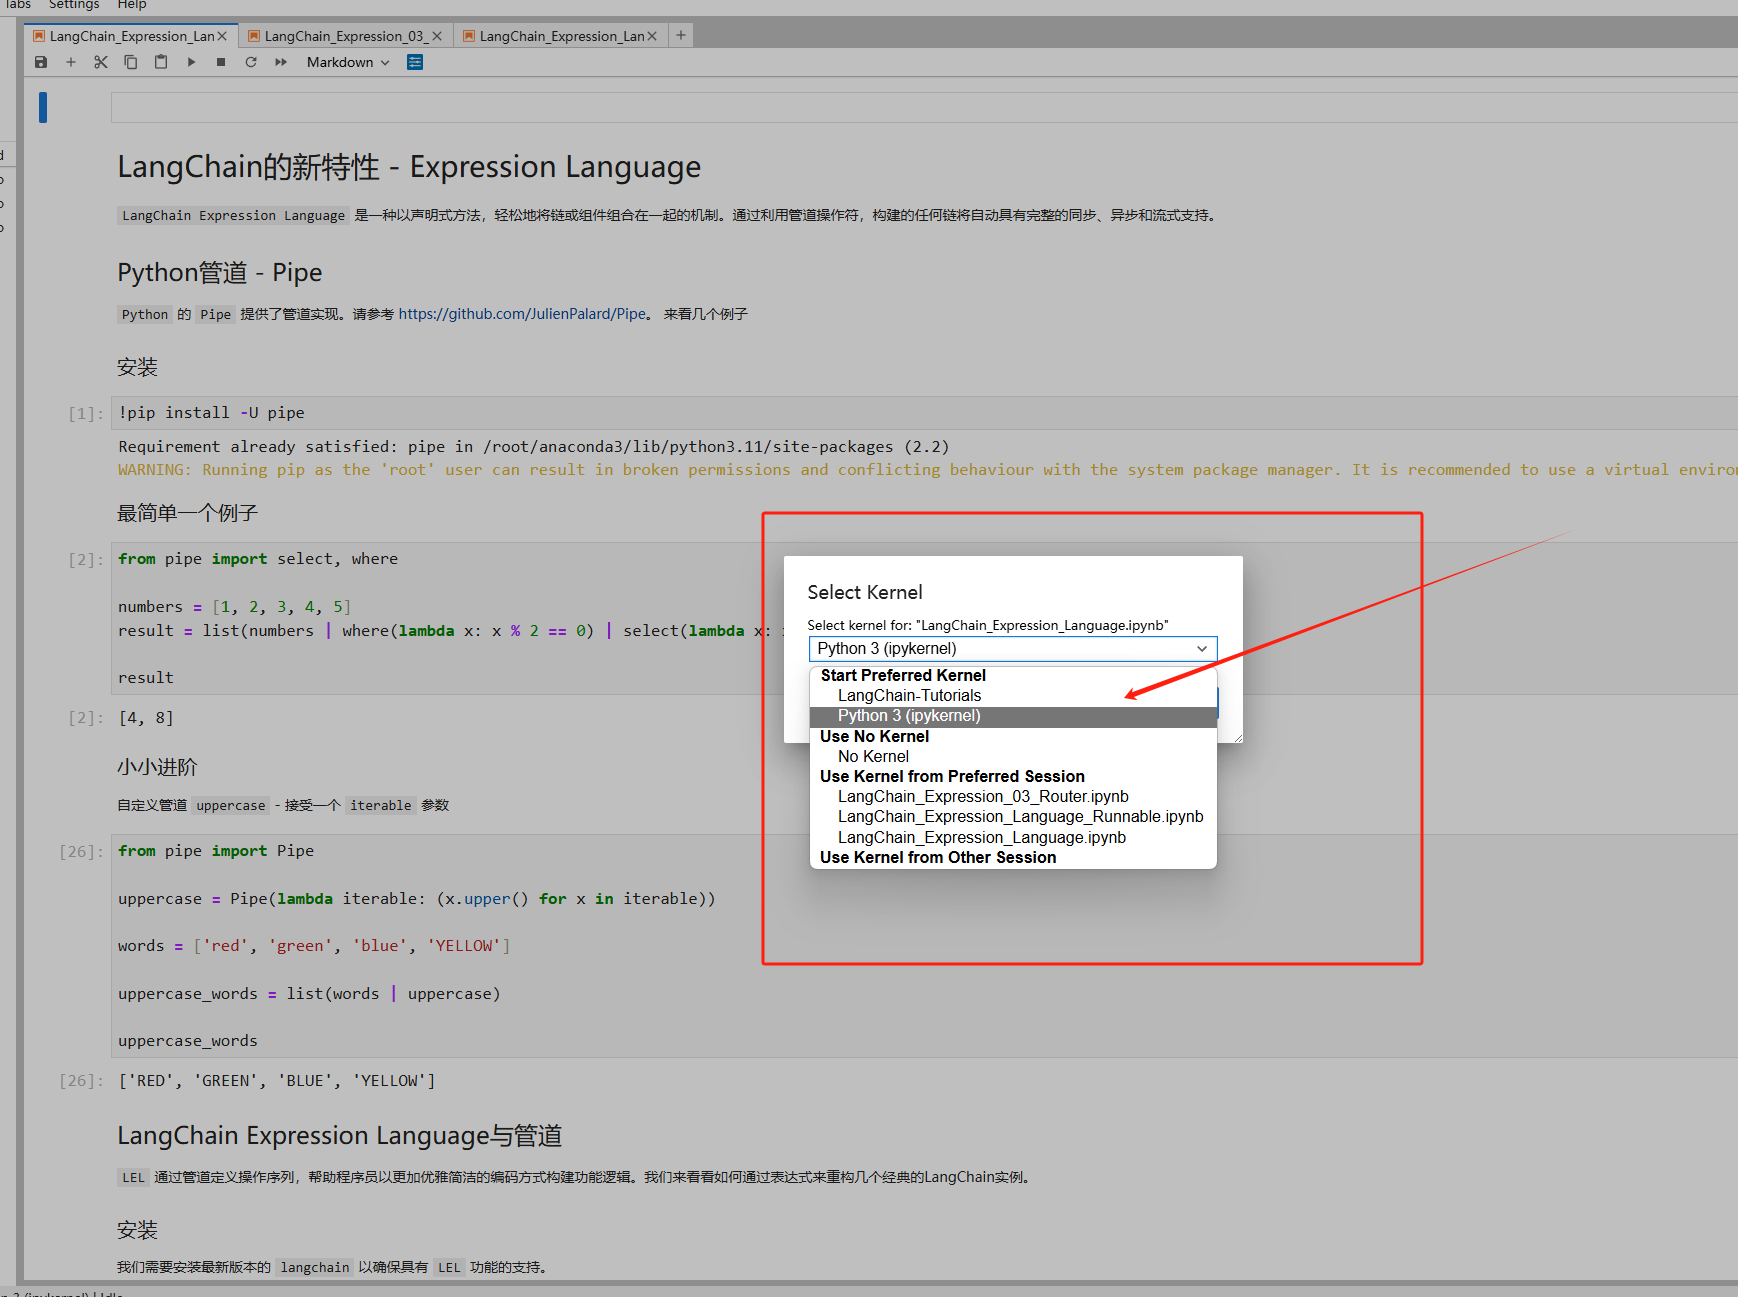Click the 'Use Kernel from Other Session' label
The width and height of the screenshot is (1738, 1297).
938,858
